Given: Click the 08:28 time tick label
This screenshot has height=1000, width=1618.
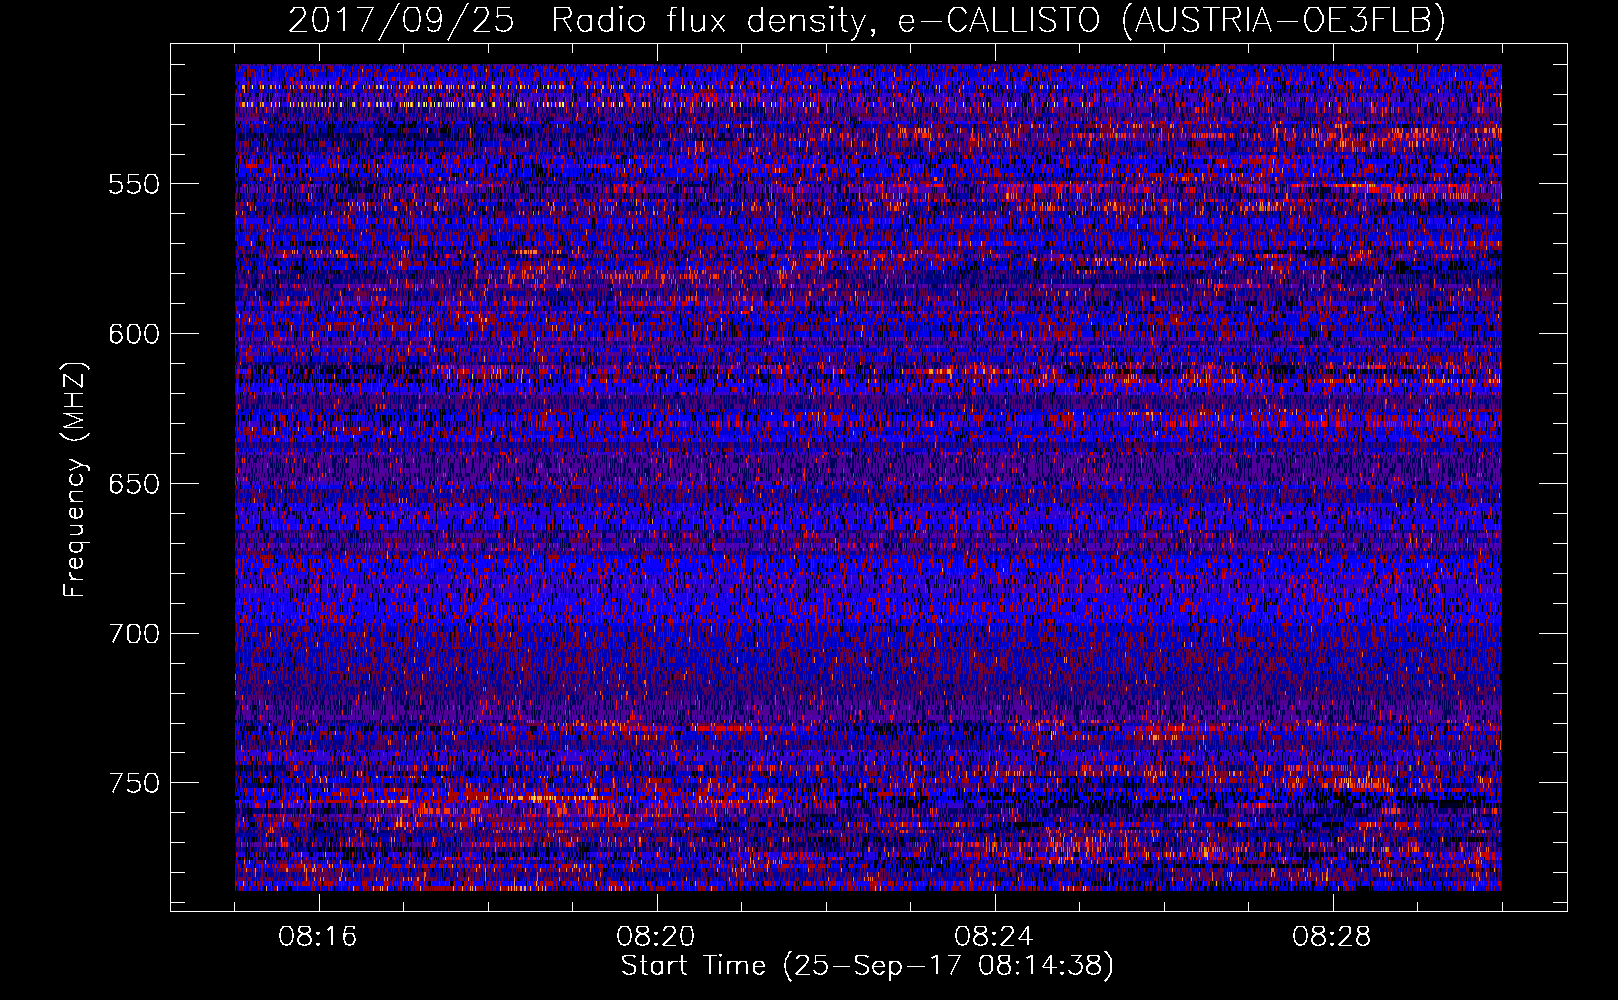Looking at the screenshot, I should coord(1332,937).
